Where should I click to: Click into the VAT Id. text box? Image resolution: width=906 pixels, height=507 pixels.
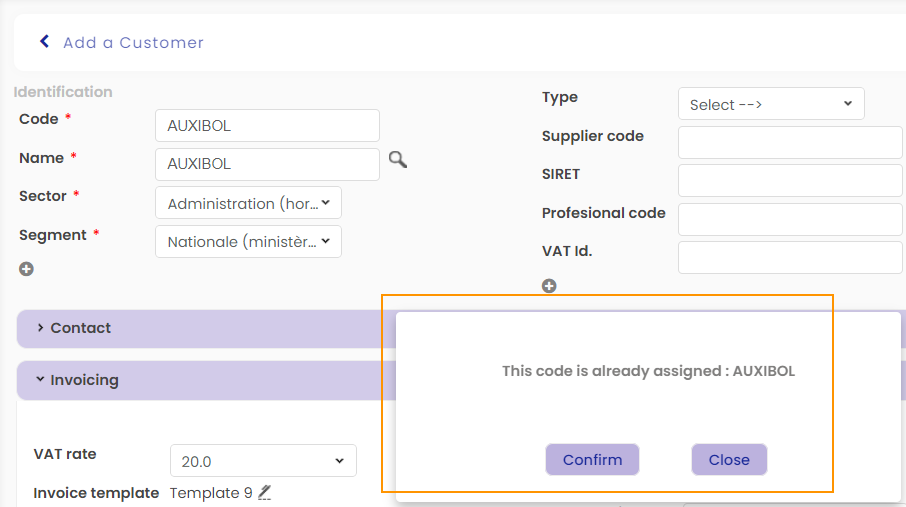pos(789,257)
